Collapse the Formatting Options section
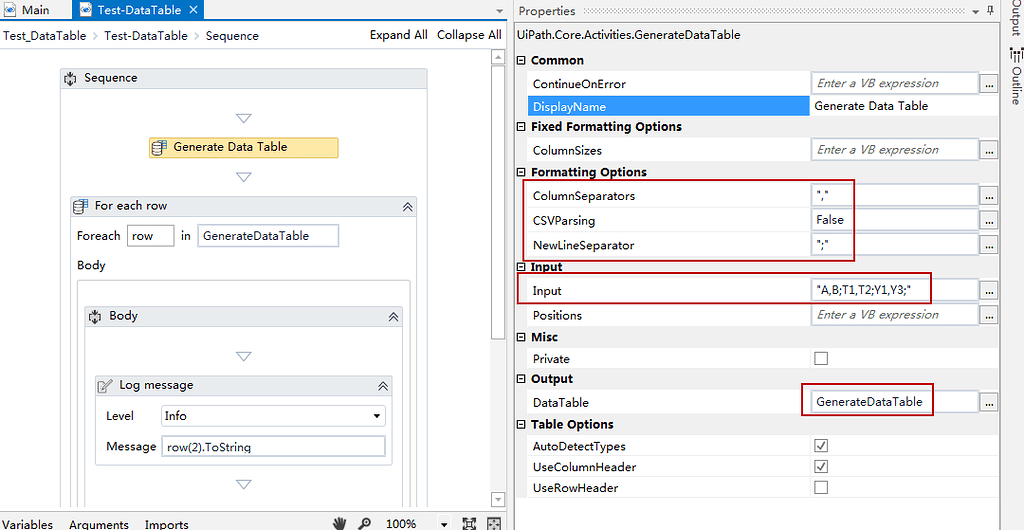1024x530 pixels. (521, 172)
